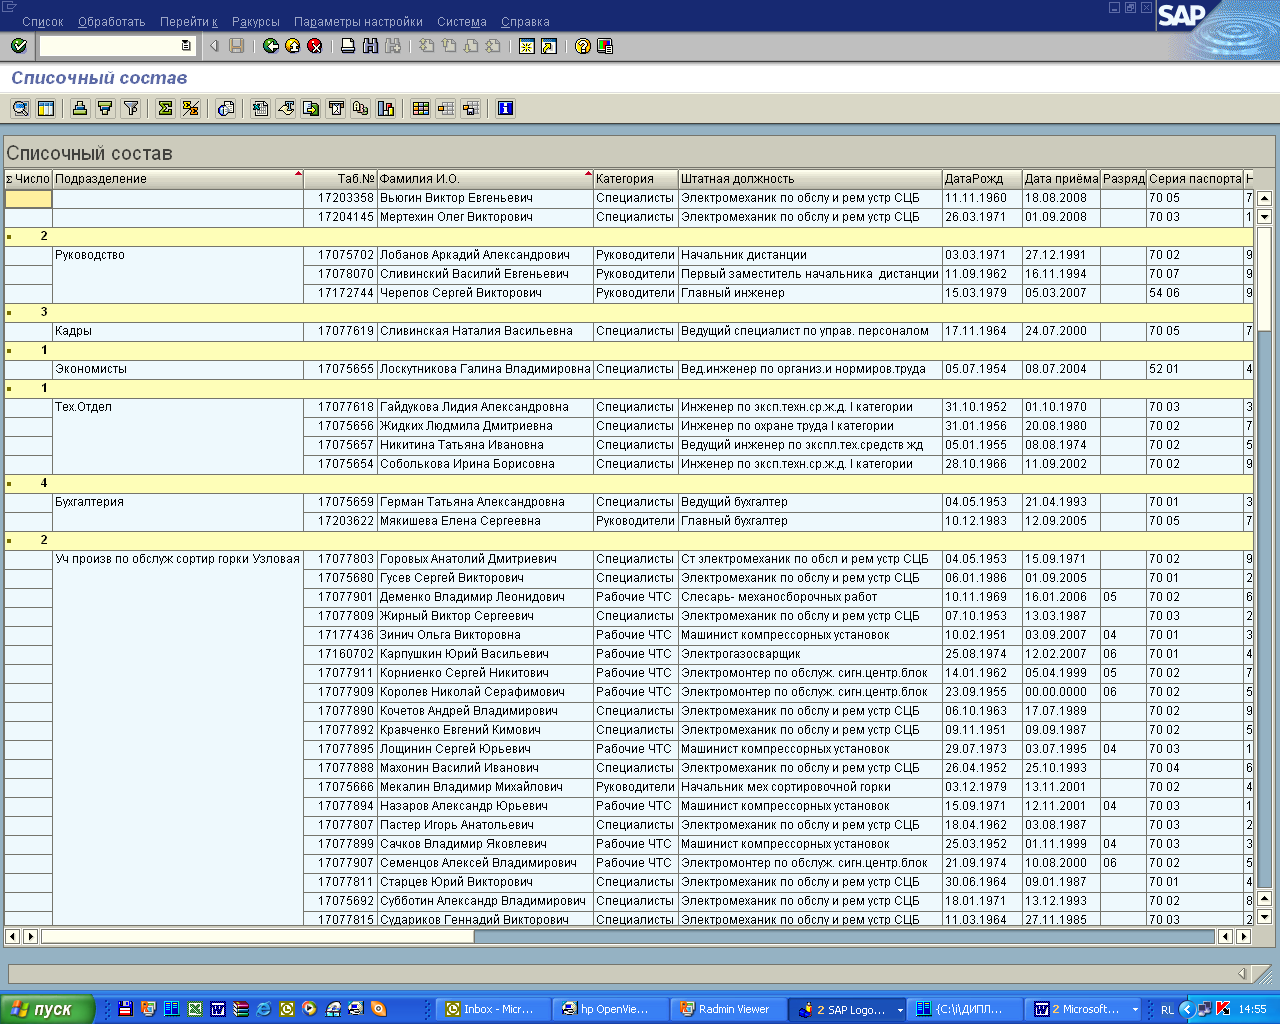Viewport: 1280px width, 1024px height.
Task: Expand the status bar arrow at its right end
Action: (1242, 973)
